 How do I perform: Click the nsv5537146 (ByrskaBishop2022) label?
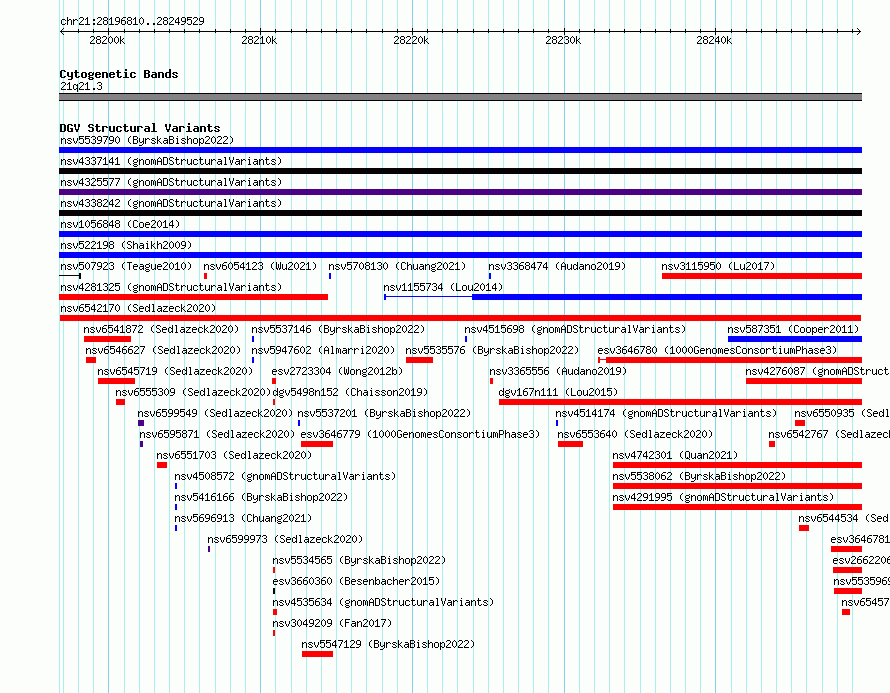[338, 329]
